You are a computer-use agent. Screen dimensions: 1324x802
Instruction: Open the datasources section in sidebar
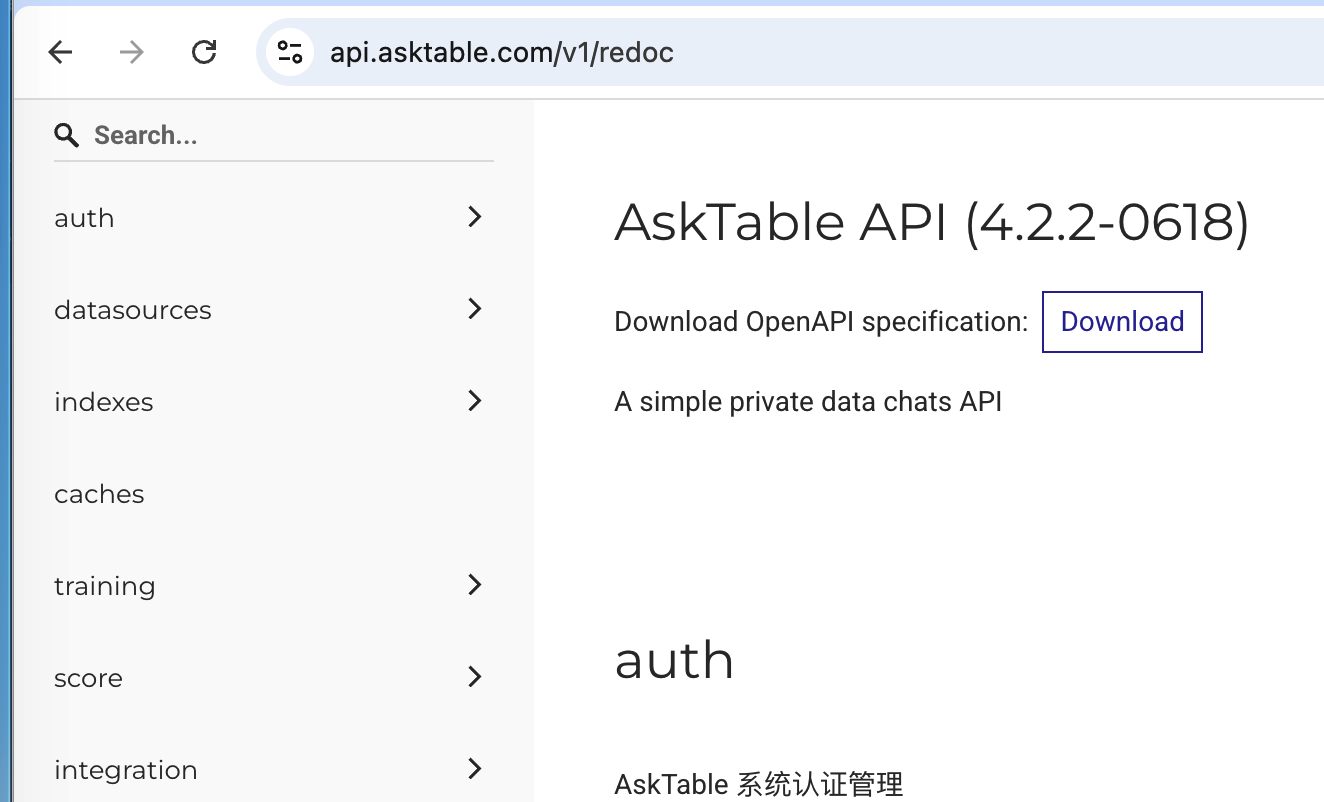coord(274,310)
